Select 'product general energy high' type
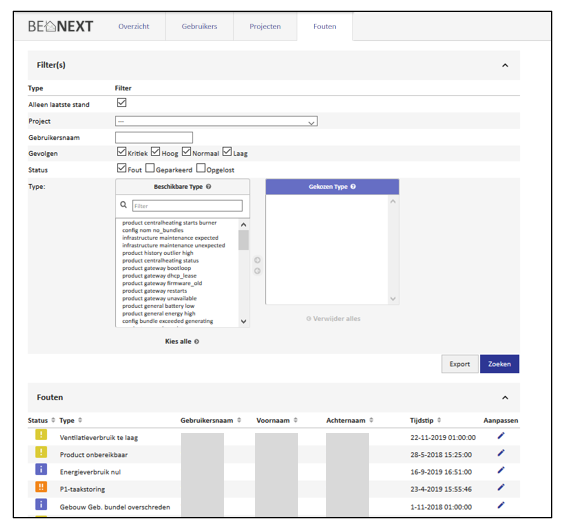Viewport: 564px width, 528px height. click(159, 313)
